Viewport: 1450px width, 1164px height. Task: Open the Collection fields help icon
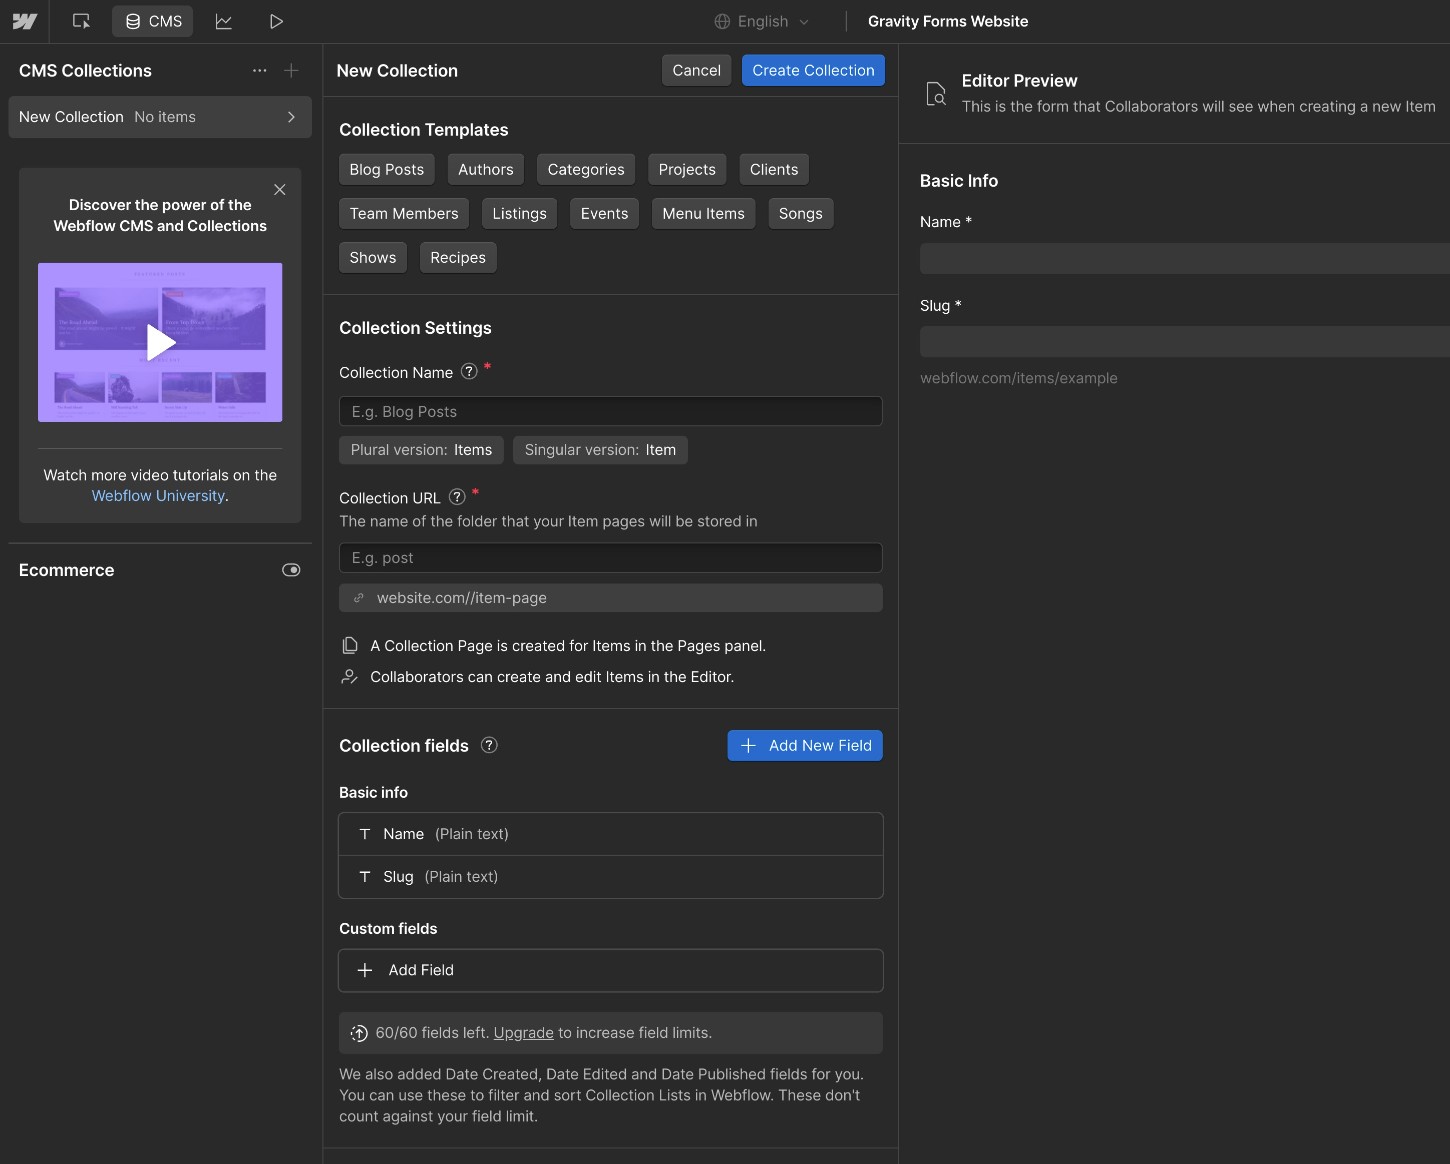[489, 745]
